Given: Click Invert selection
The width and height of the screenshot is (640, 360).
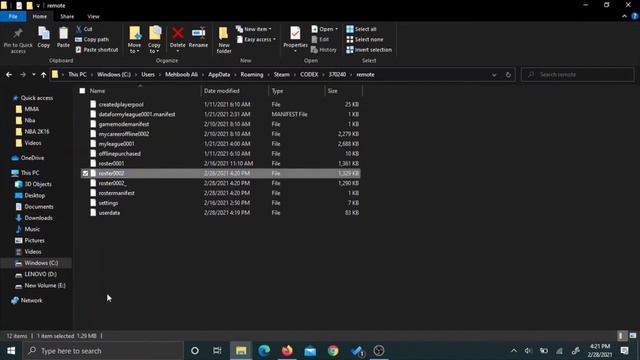Looking at the screenshot, I should tap(369, 49).
